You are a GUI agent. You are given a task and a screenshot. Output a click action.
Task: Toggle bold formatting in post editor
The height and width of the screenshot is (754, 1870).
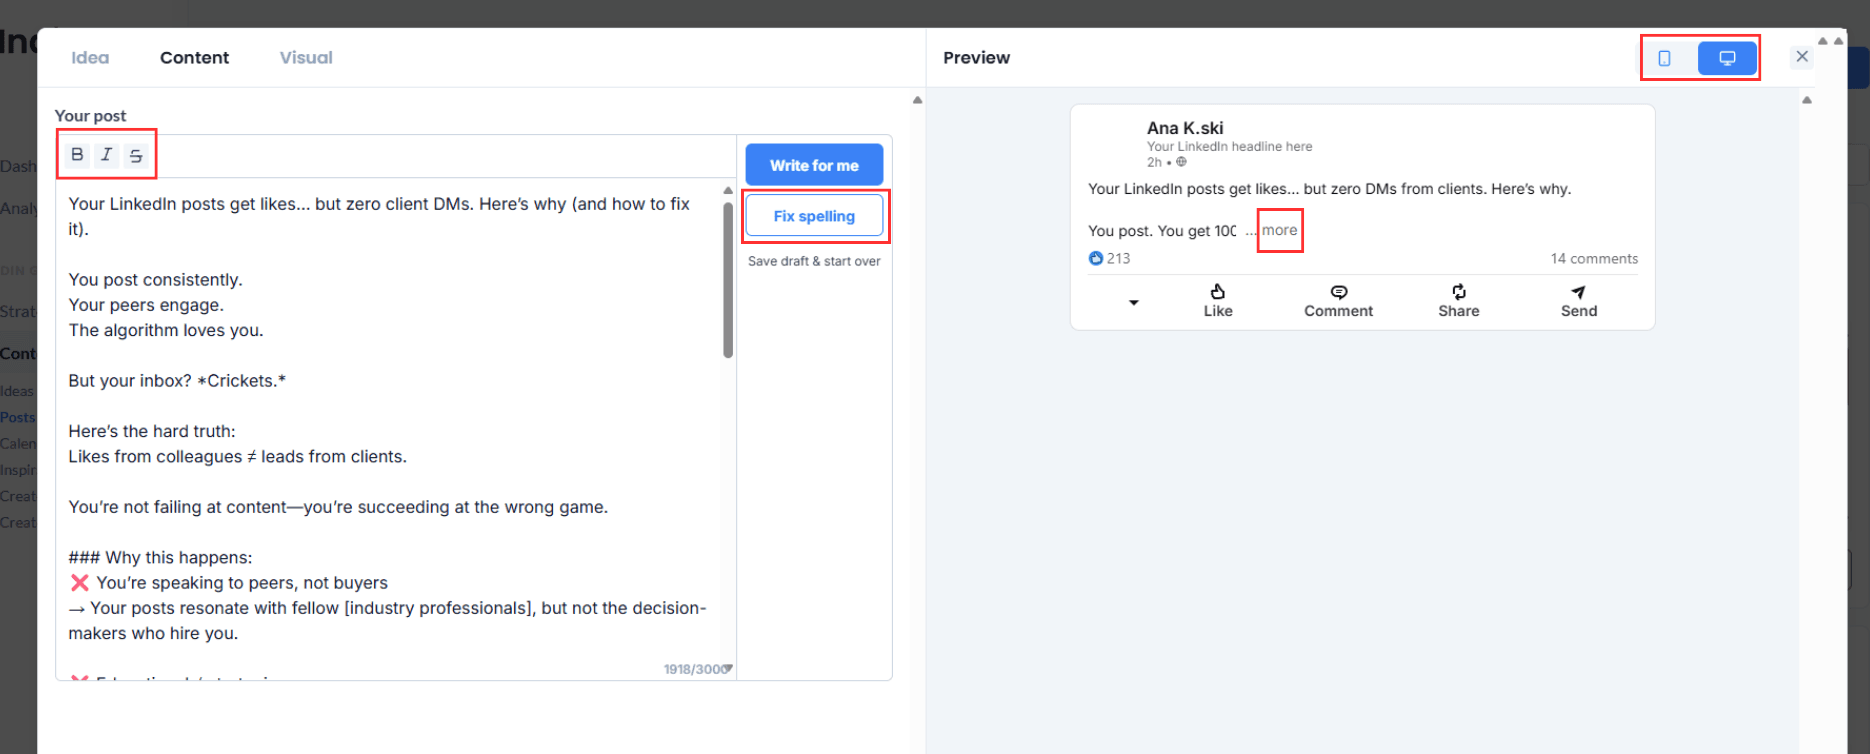(77, 155)
